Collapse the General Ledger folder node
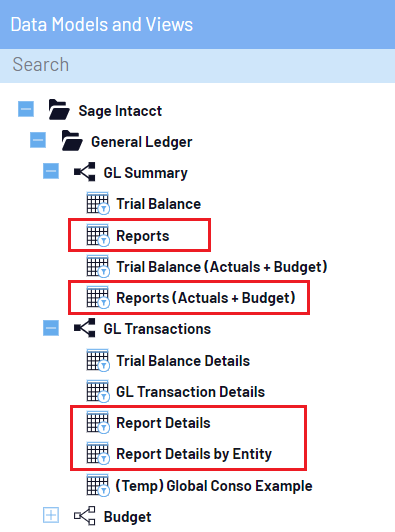 pos(38,140)
